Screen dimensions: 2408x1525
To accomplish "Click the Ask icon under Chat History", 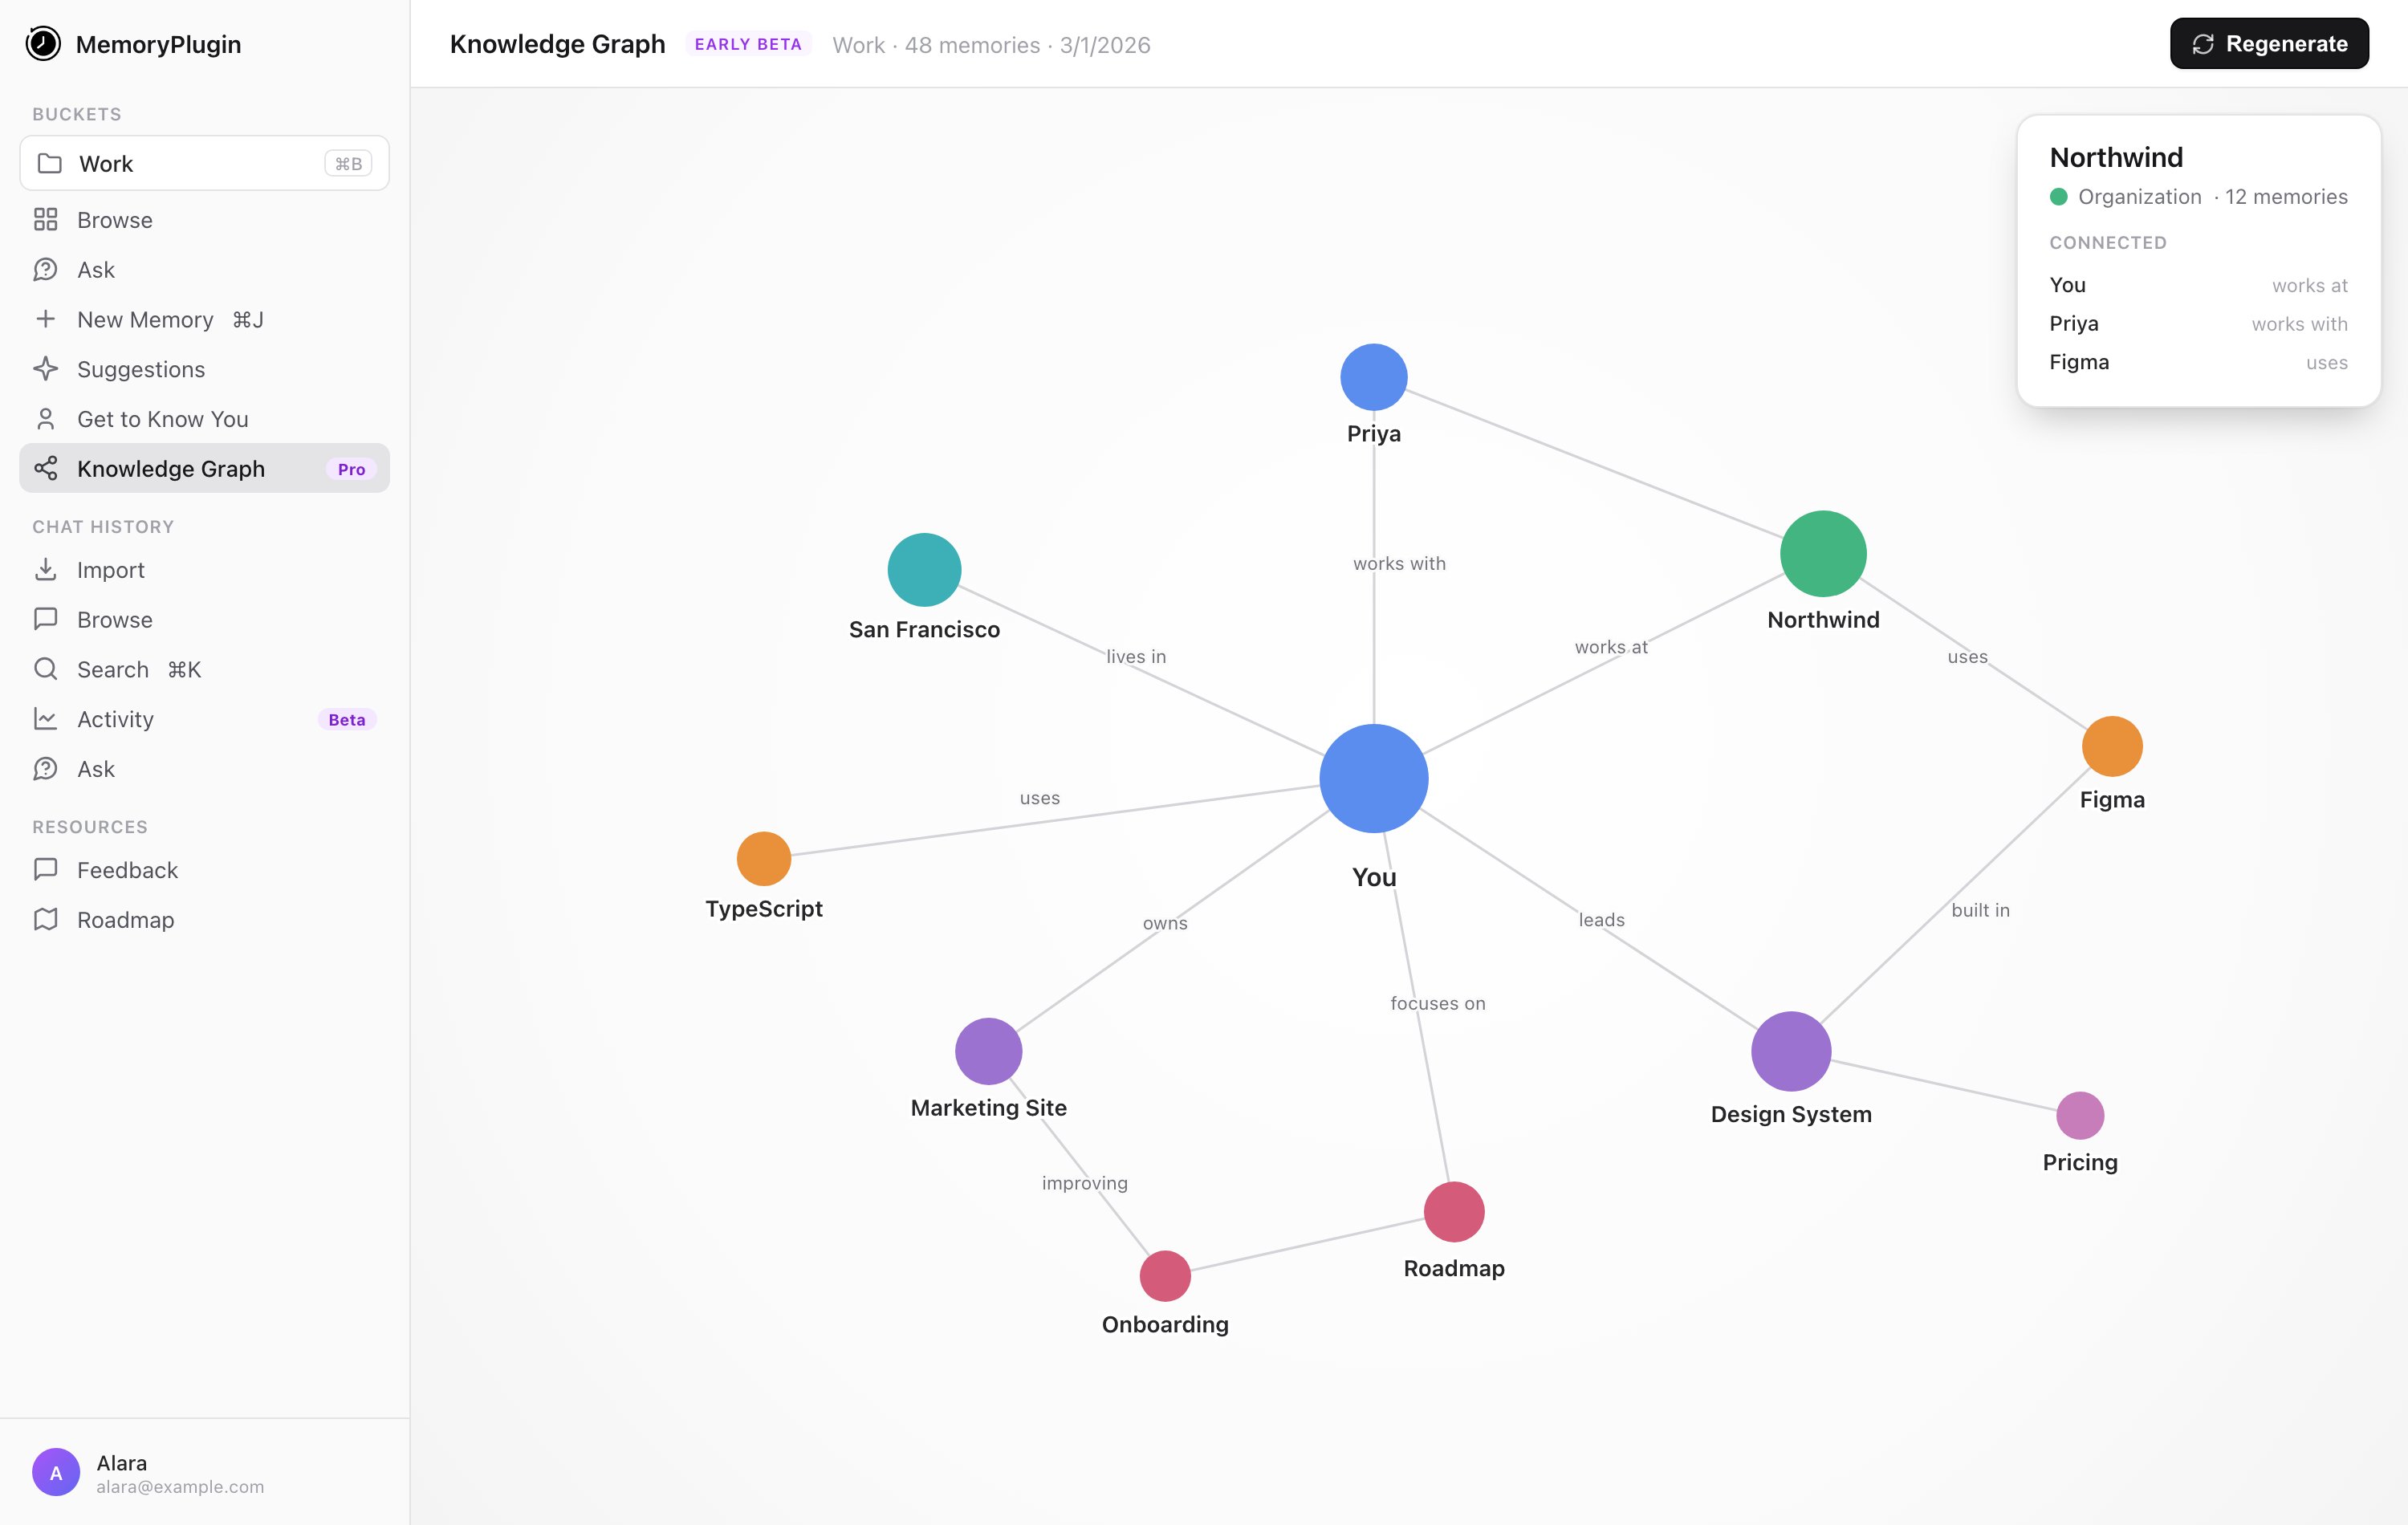I will point(46,769).
